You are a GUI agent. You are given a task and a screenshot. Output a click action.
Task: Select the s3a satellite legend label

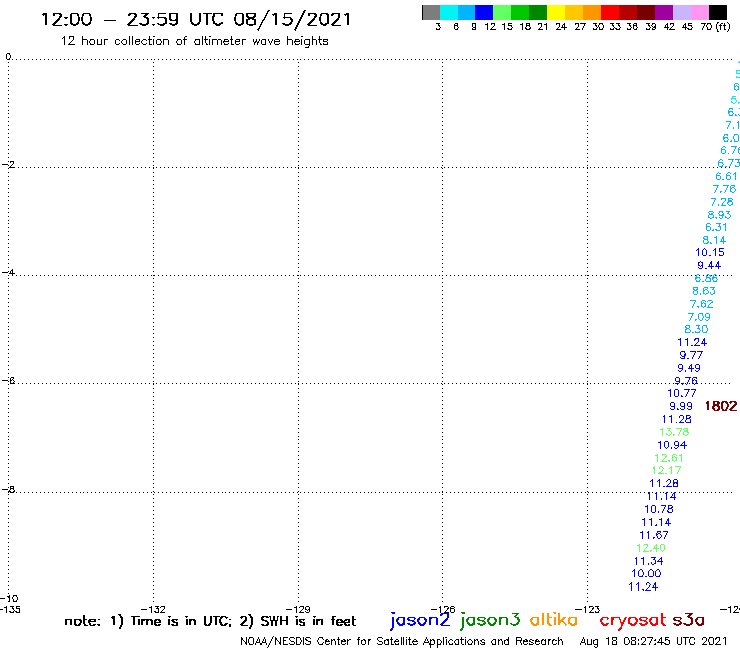[x=688, y=620]
